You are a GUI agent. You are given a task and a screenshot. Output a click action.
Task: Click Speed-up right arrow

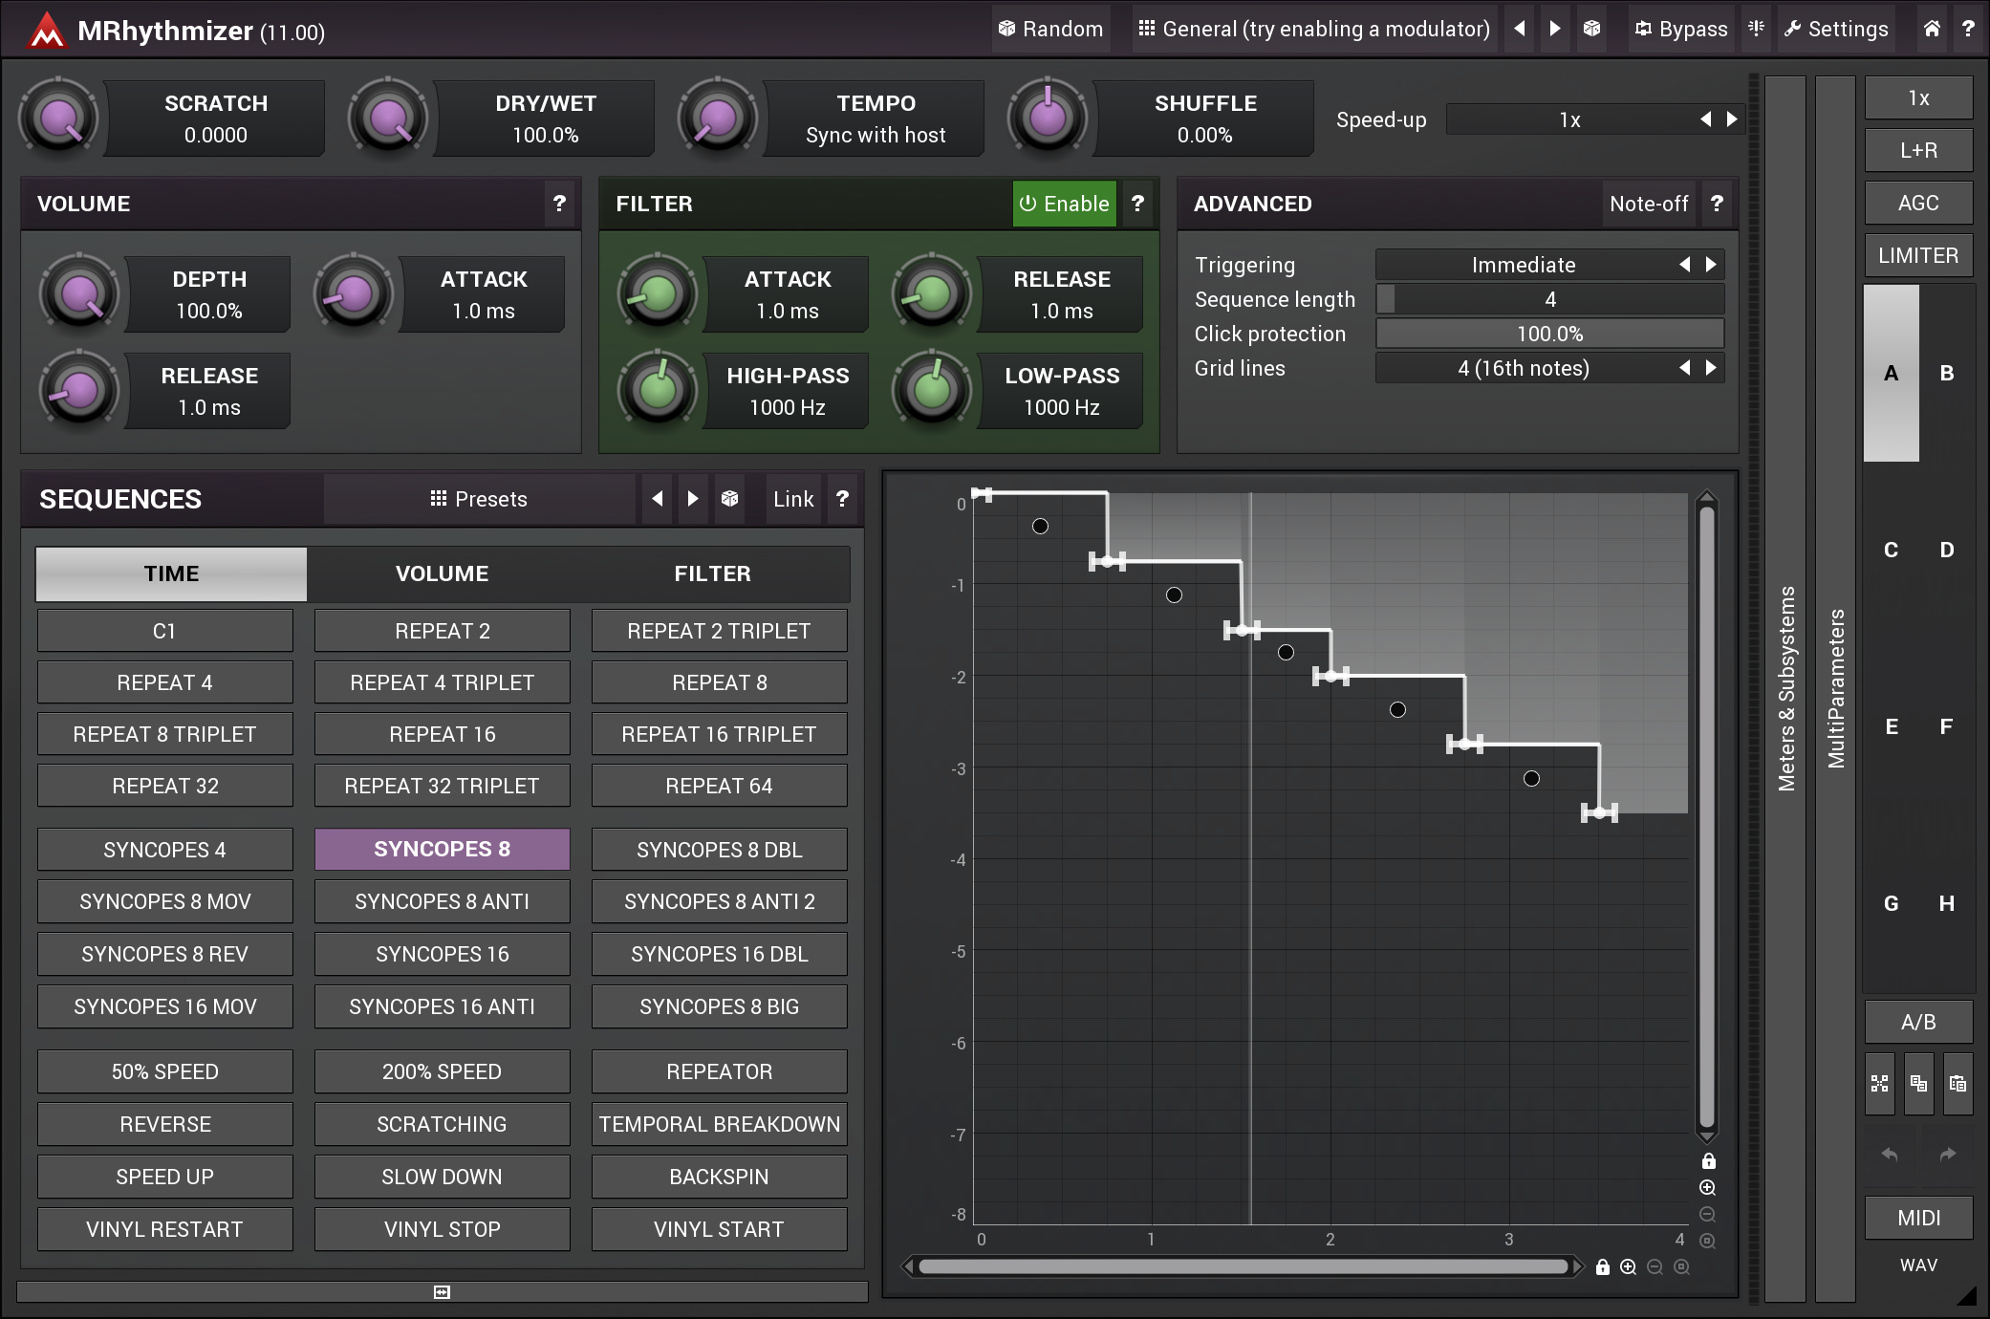(1731, 119)
